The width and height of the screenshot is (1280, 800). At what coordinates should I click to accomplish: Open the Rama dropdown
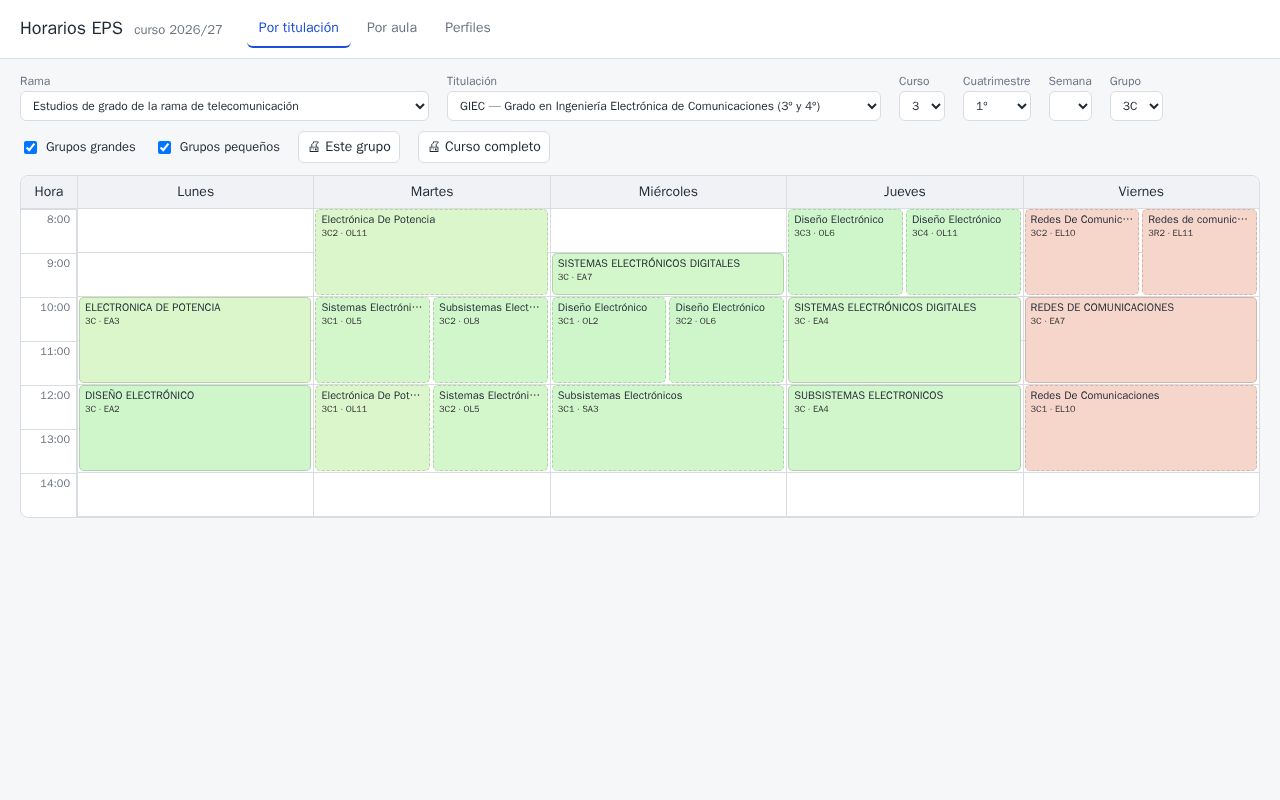tap(224, 106)
